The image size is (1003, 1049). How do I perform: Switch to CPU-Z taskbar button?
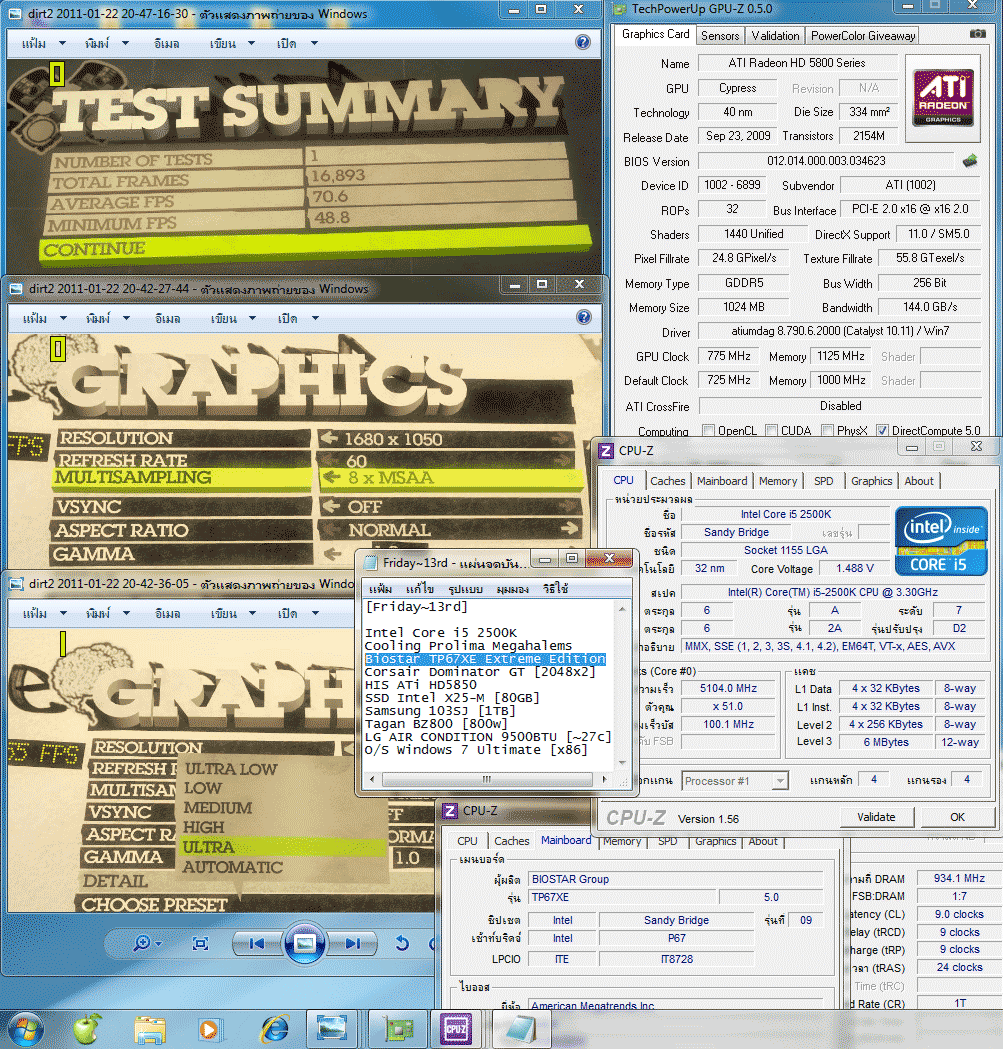tap(456, 1029)
